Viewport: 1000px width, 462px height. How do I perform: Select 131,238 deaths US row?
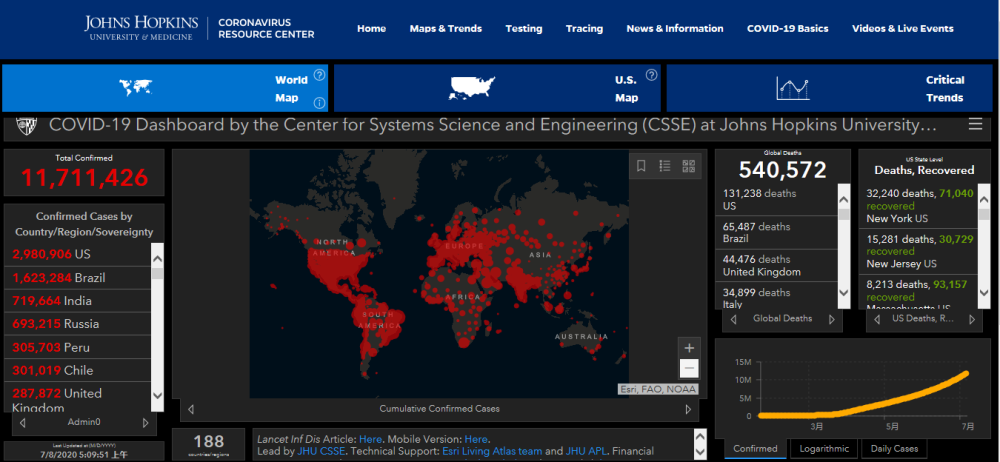click(x=779, y=199)
